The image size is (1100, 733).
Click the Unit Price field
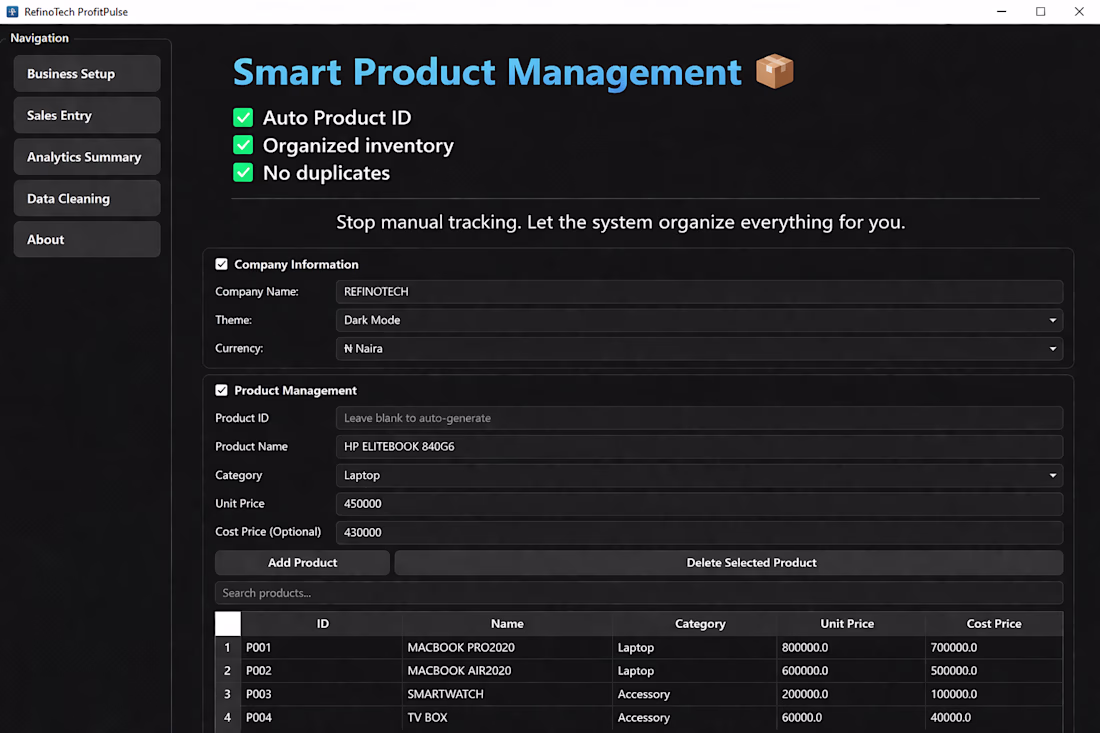[699, 504]
